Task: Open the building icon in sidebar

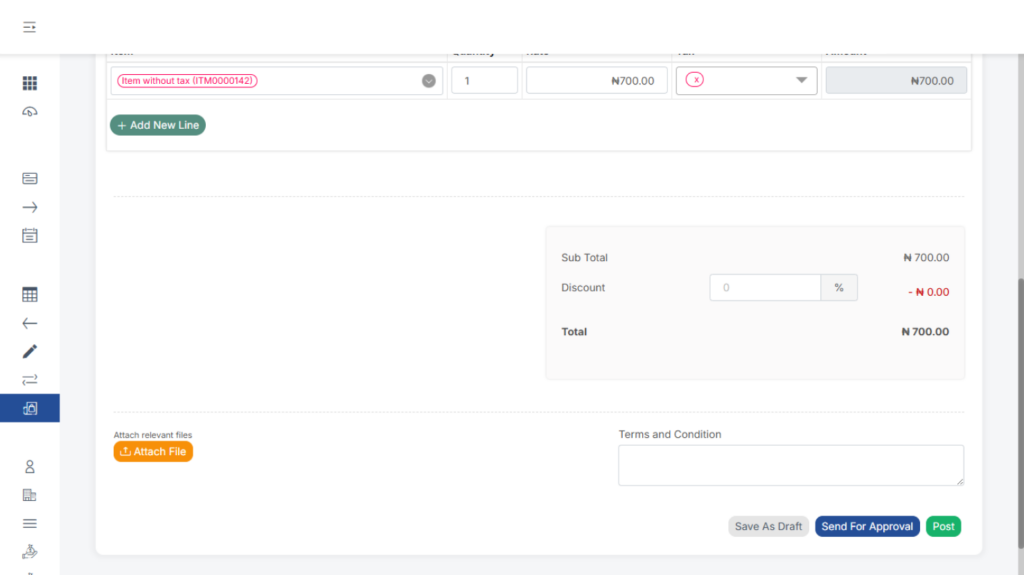Action: (x=29, y=494)
